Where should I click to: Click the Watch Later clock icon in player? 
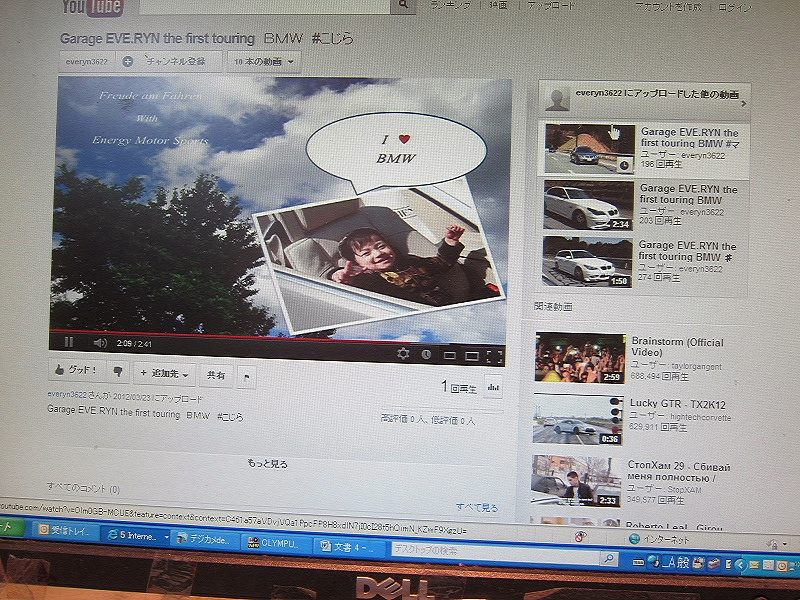click(x=426, y=354)
